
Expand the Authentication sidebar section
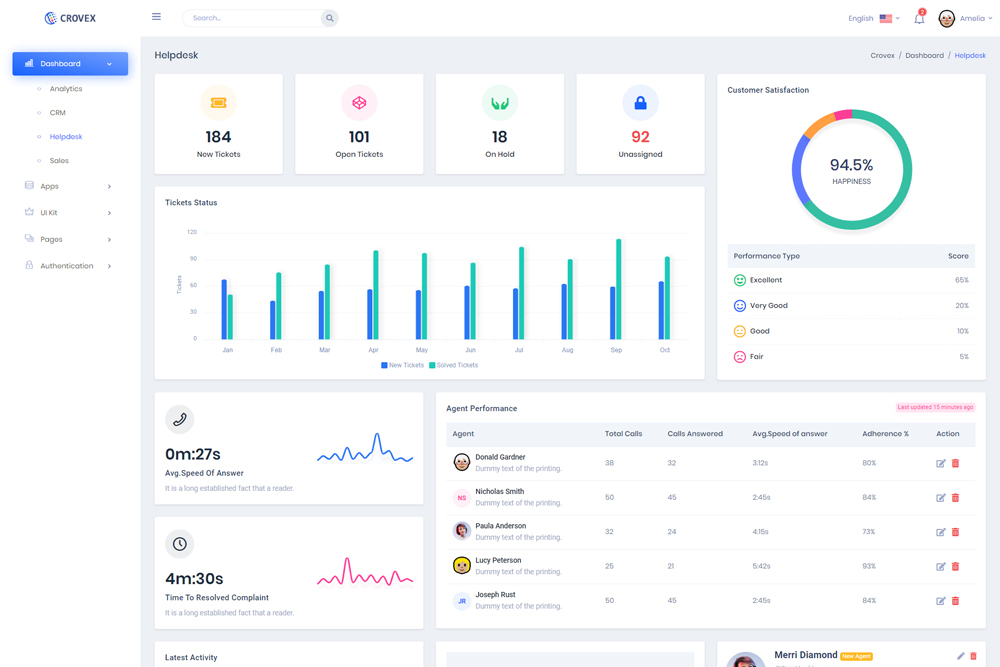68,266
